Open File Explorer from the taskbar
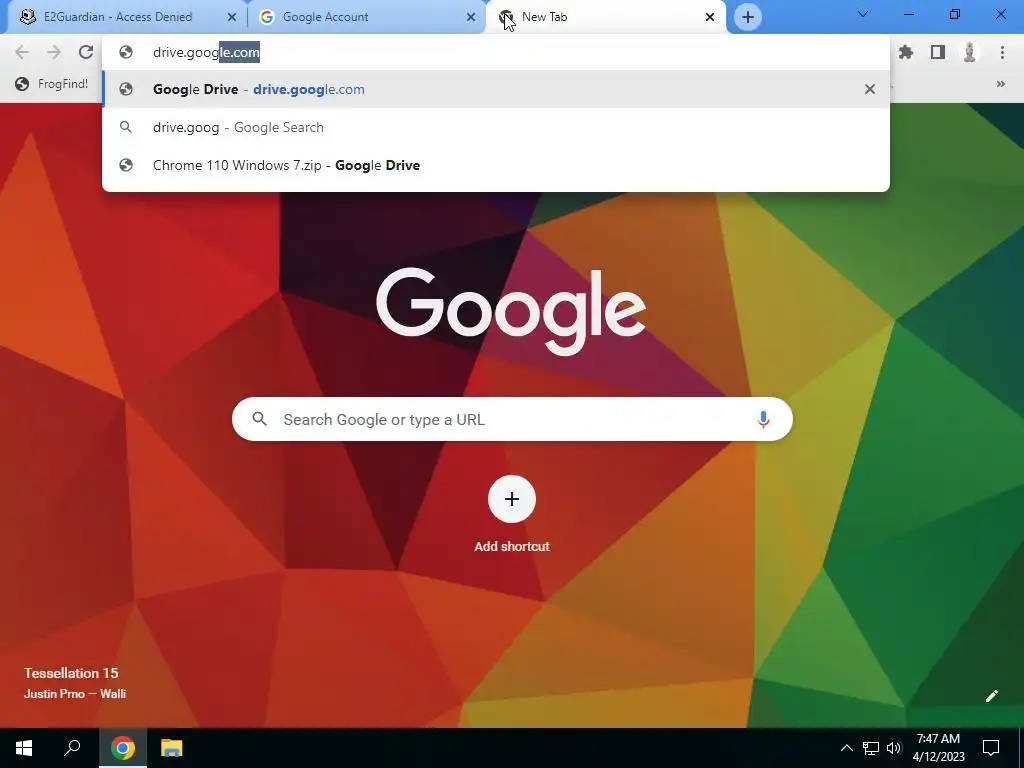This screenshot has height=768, width=1024. pos(172,748)
